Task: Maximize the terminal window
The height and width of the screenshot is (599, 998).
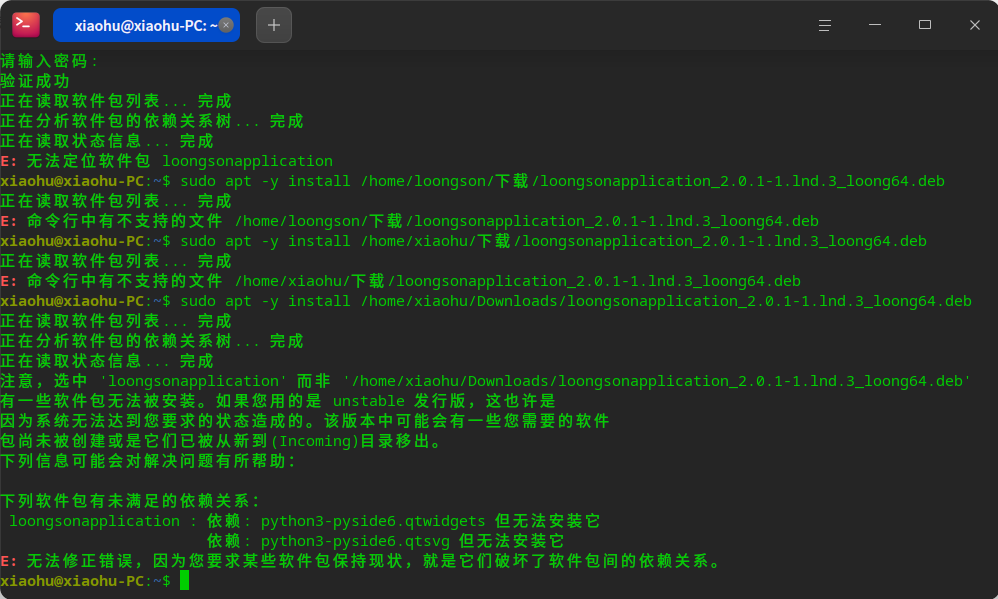Action: 925,25
